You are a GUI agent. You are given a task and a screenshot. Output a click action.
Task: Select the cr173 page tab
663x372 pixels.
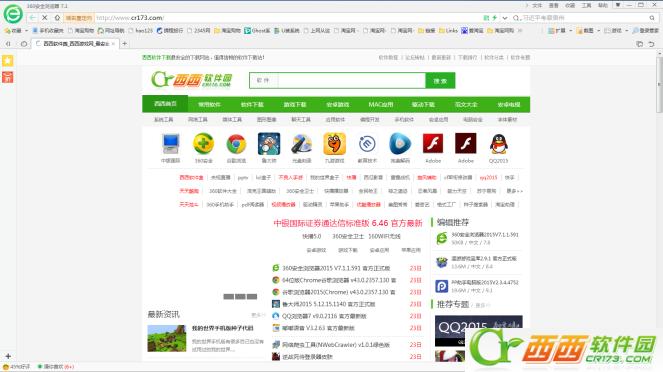click(75, 44)
